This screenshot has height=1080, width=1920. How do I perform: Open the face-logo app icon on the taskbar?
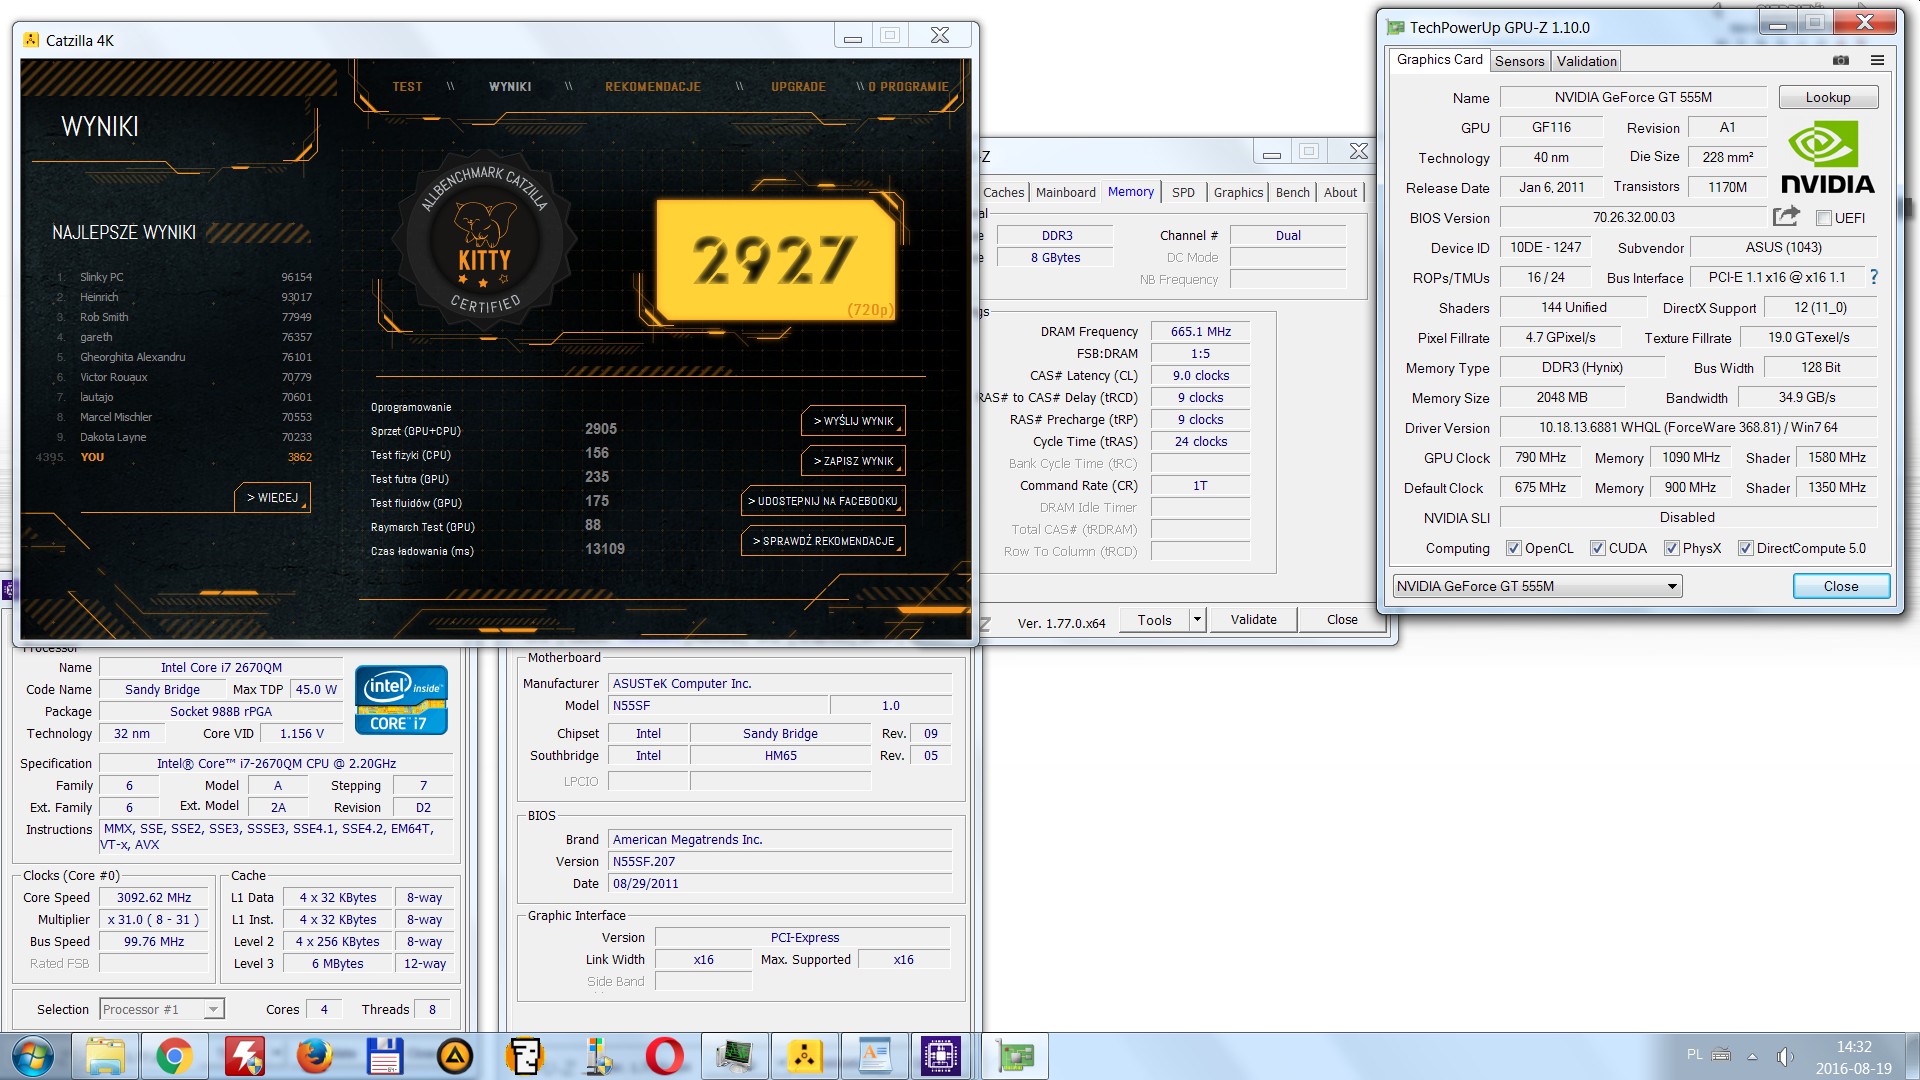coord(524,1057)
